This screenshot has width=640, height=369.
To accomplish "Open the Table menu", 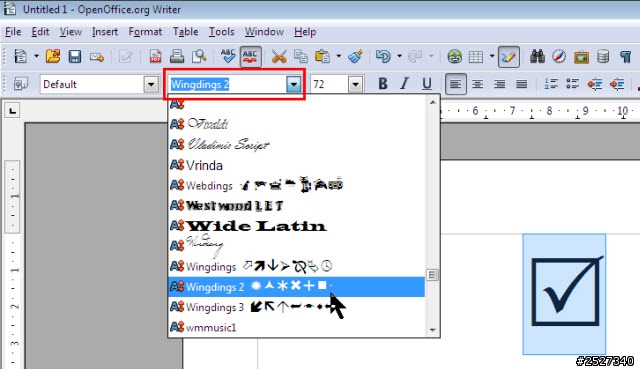I will pos(185,32).
